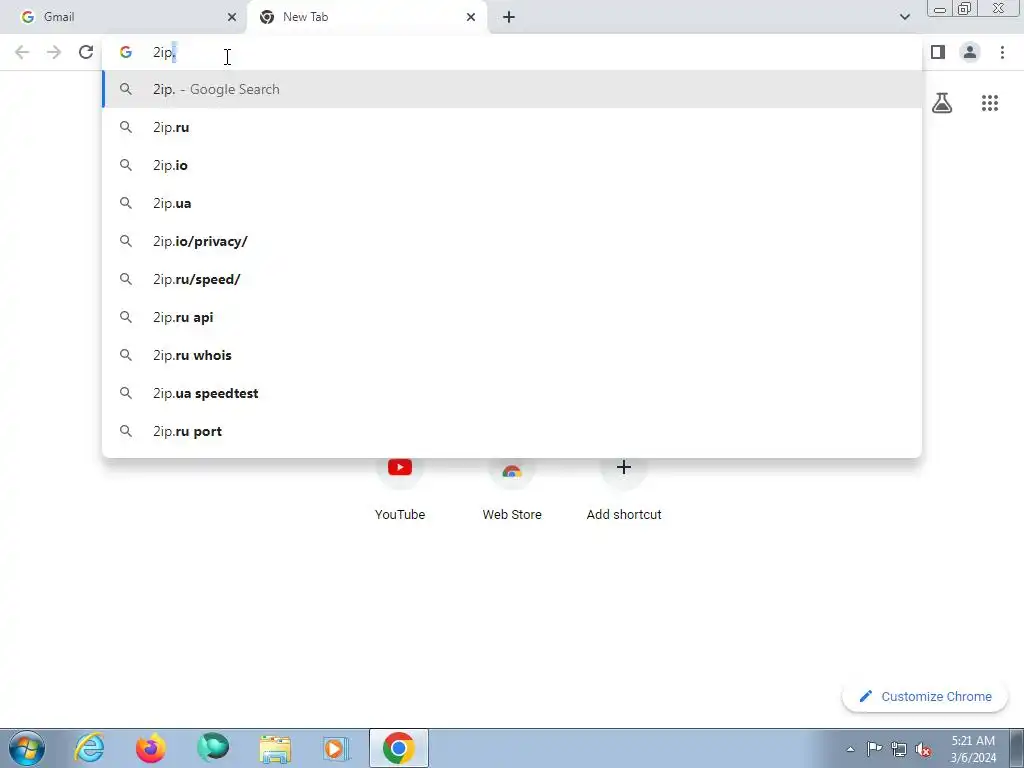
Task: Click the Customize Chrome button
Action: tap(925, 696)
